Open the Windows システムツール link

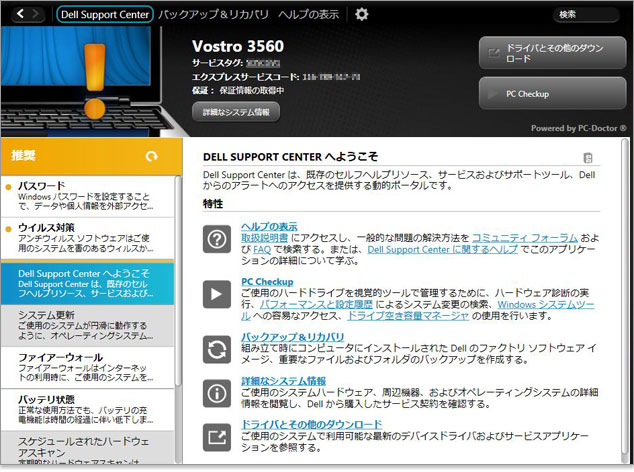click(546, 304)
